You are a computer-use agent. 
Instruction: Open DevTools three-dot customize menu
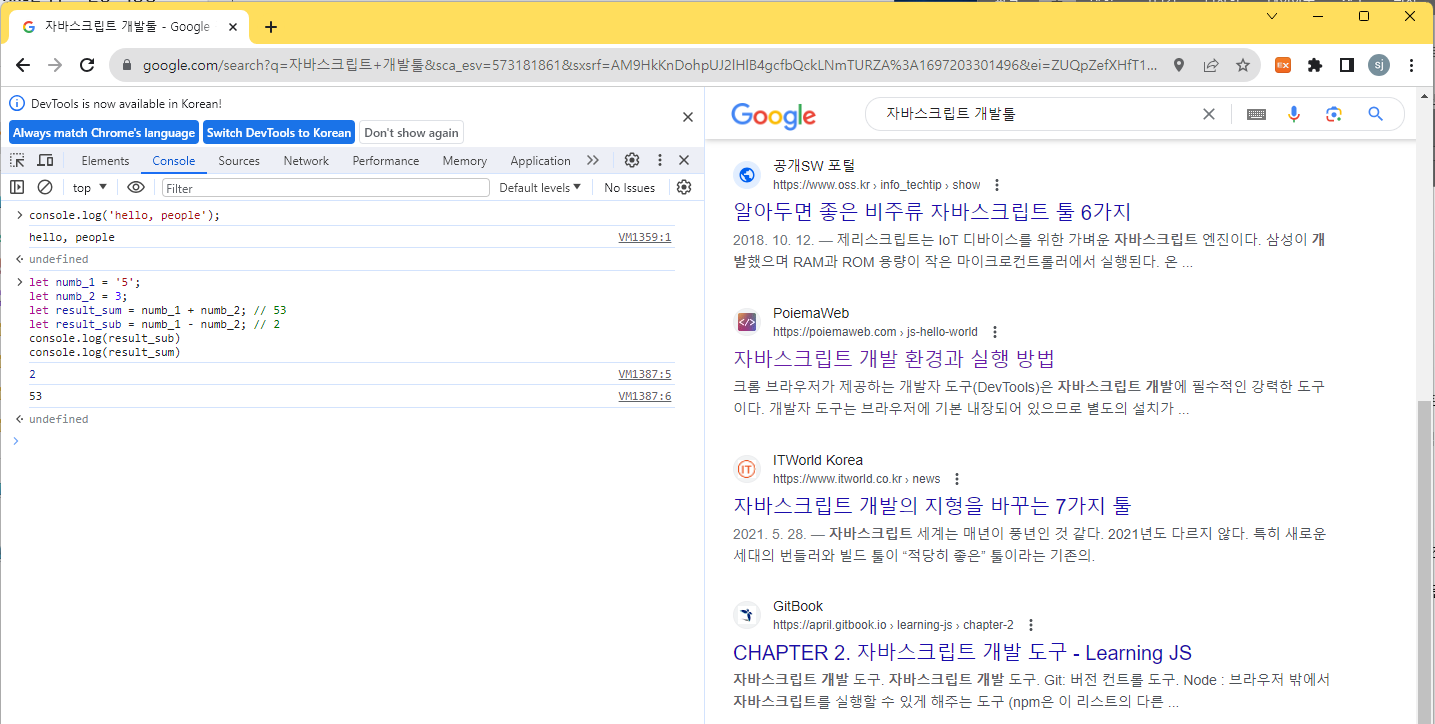659,160
